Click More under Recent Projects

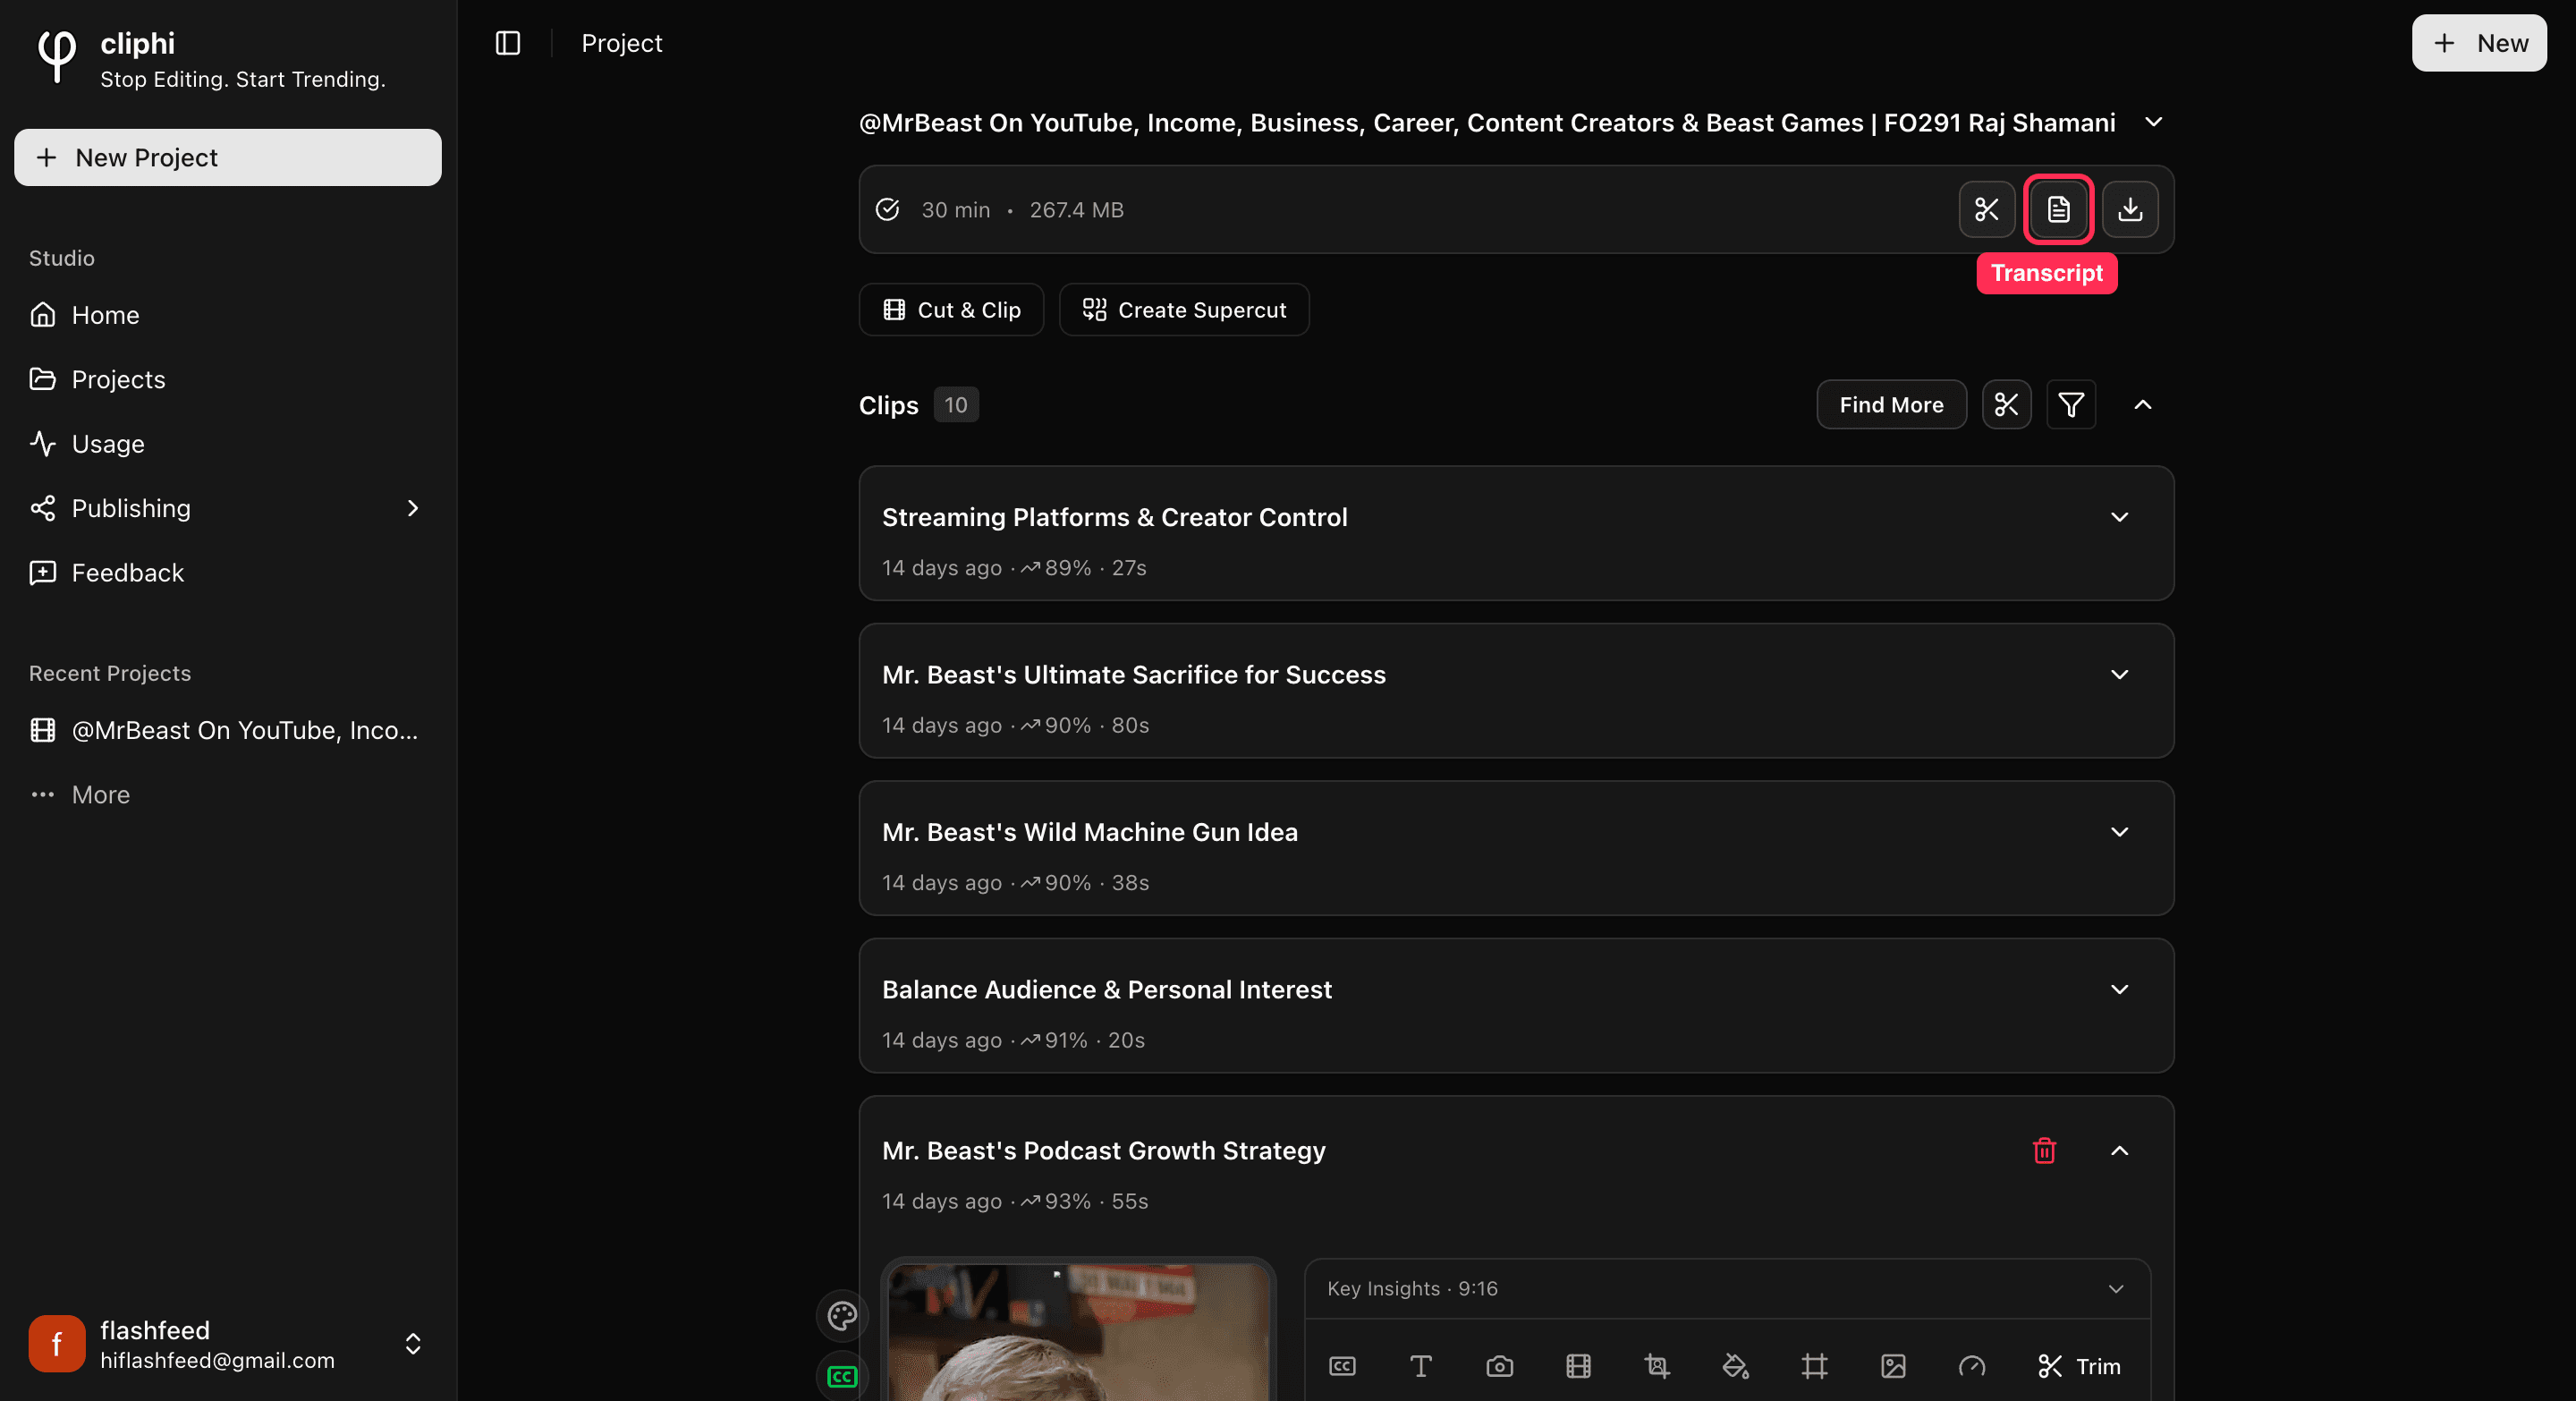pos(228,795)
